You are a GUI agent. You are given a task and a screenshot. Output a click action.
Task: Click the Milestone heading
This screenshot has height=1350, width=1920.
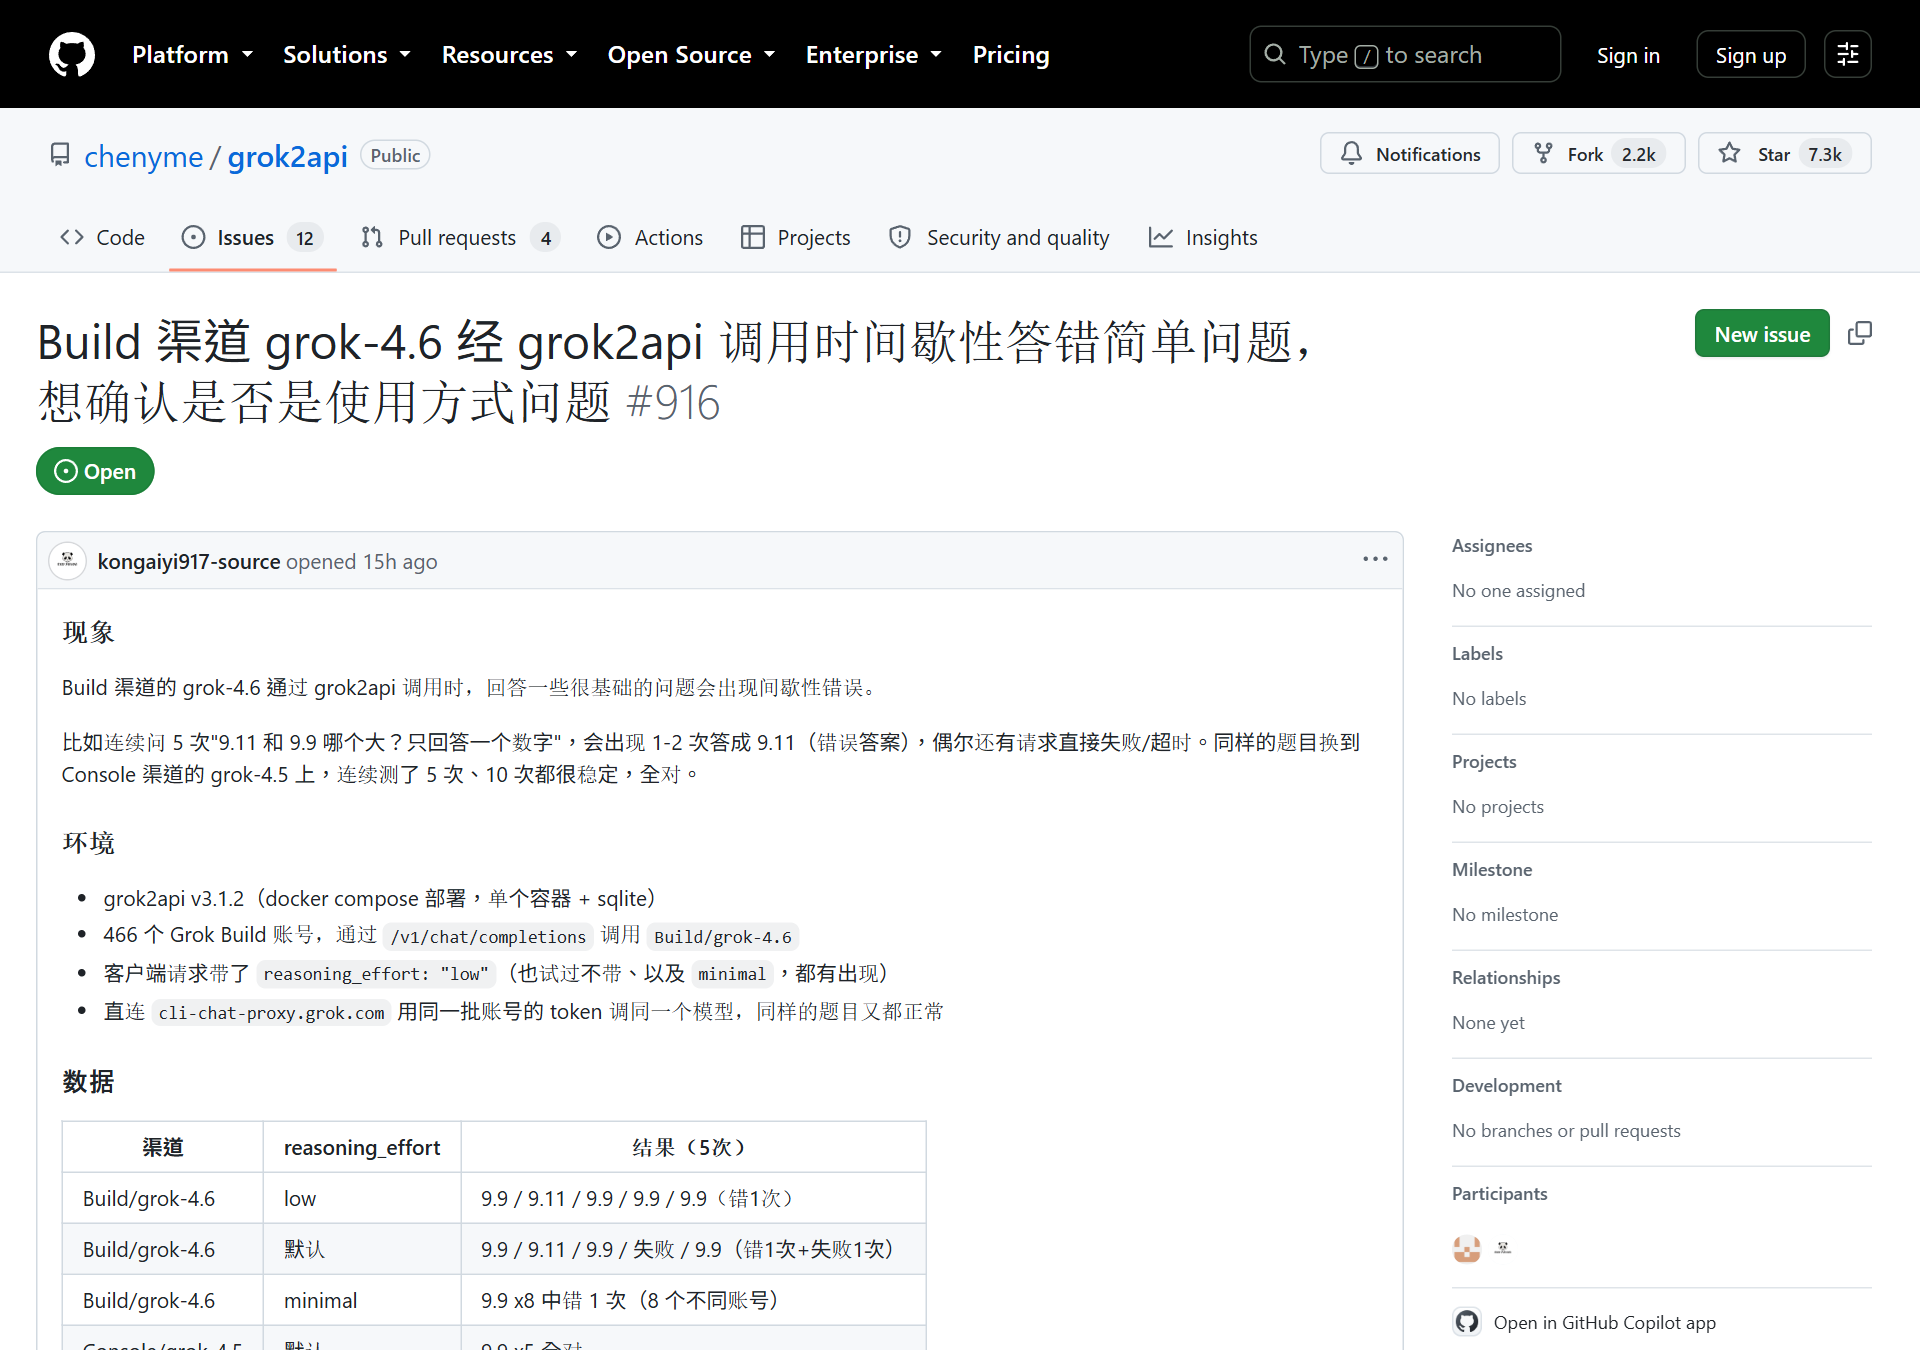[x=1492, y=870]
